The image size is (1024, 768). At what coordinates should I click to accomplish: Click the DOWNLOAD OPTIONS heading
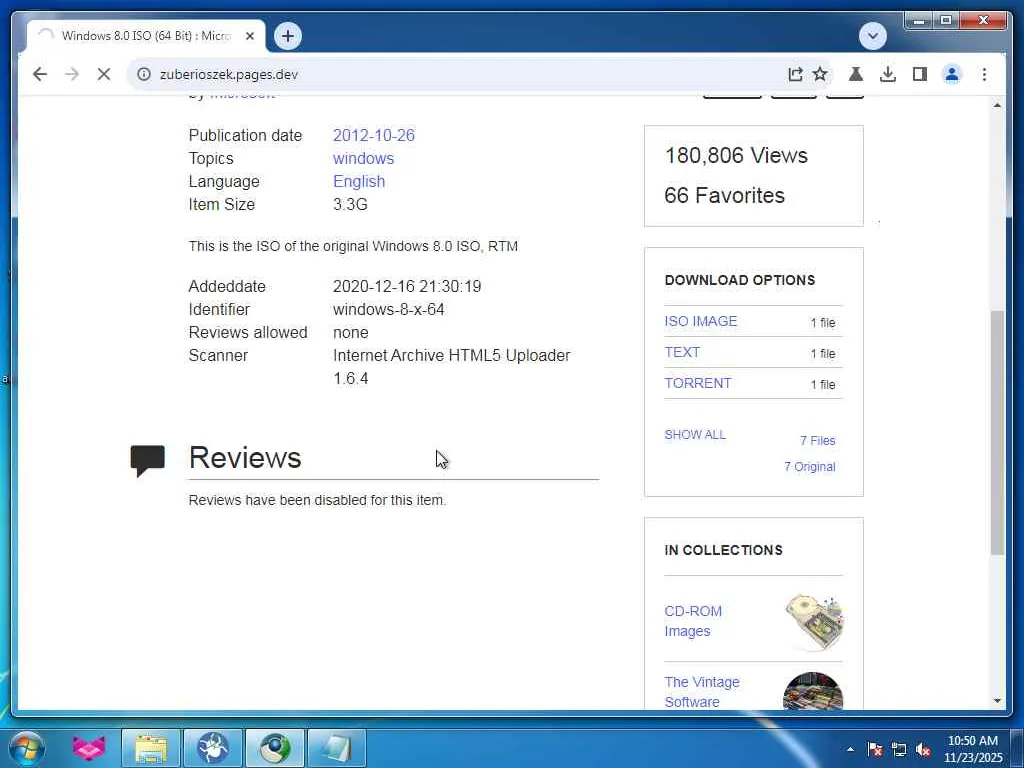tap(740, 280)
